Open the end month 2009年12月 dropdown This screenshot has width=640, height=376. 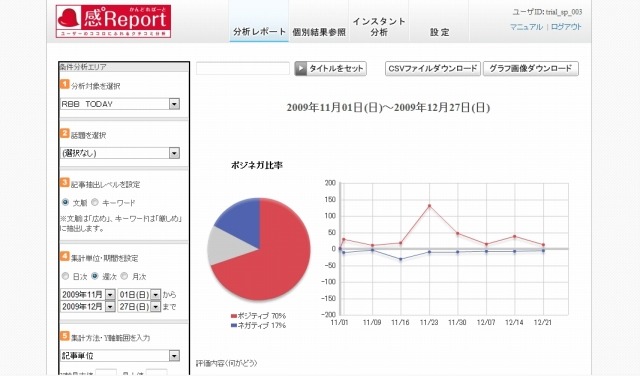[x=88, y=306]
